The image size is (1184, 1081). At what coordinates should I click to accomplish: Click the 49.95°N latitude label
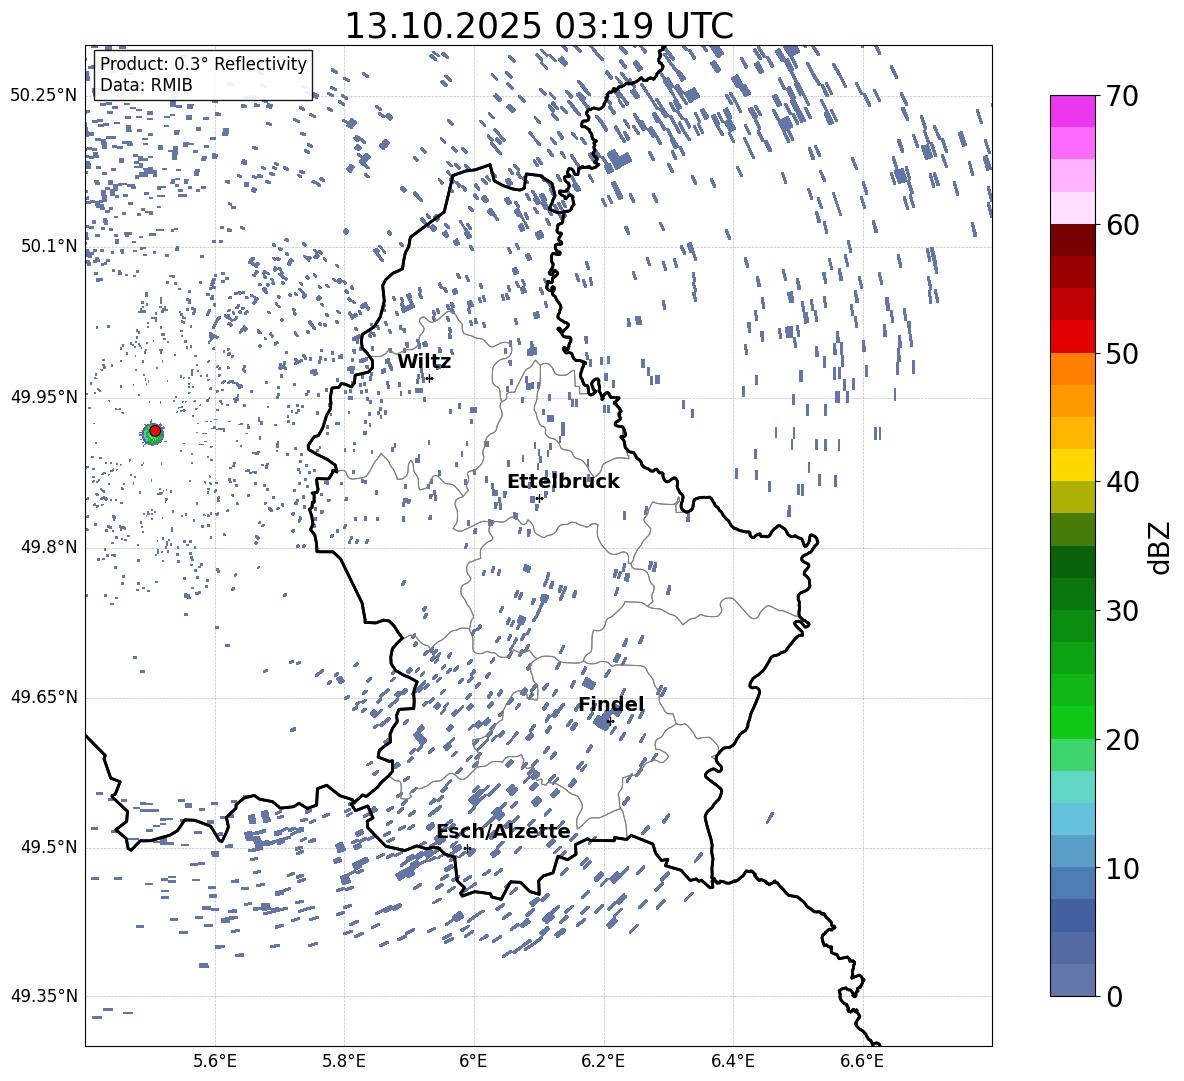click(x=44, y=397)
